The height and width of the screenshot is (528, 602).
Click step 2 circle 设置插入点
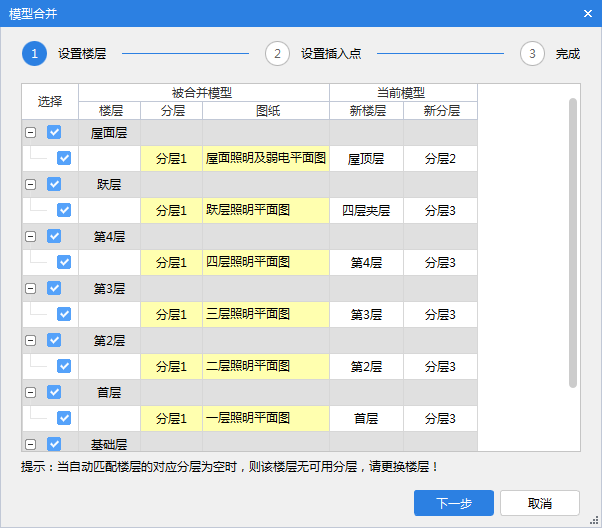coord(277,54)
